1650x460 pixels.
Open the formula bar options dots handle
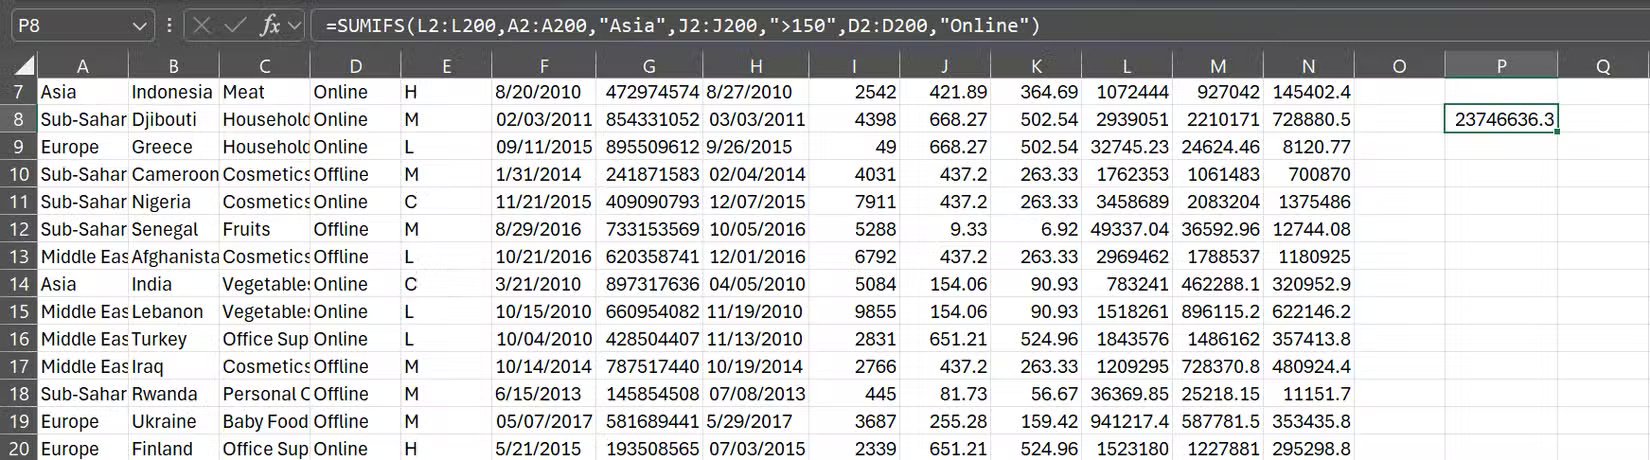169,25
